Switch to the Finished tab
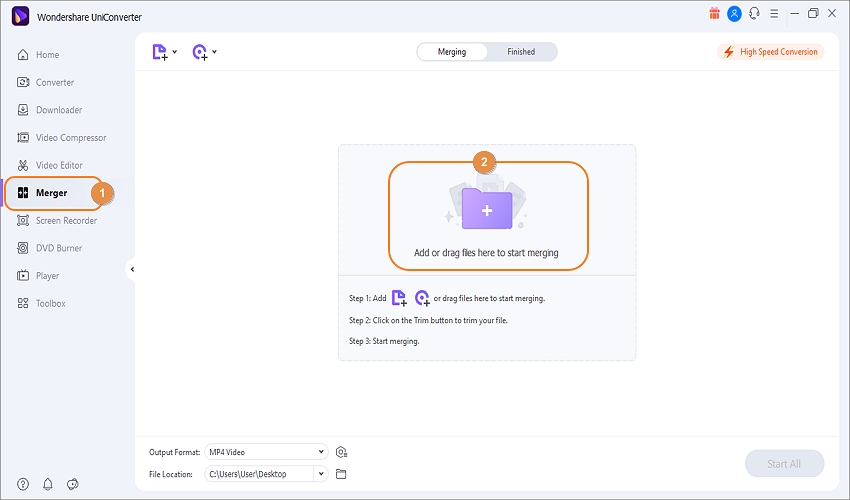The width and height of the screenshot is (850, 500). click(x=521, y=52)
